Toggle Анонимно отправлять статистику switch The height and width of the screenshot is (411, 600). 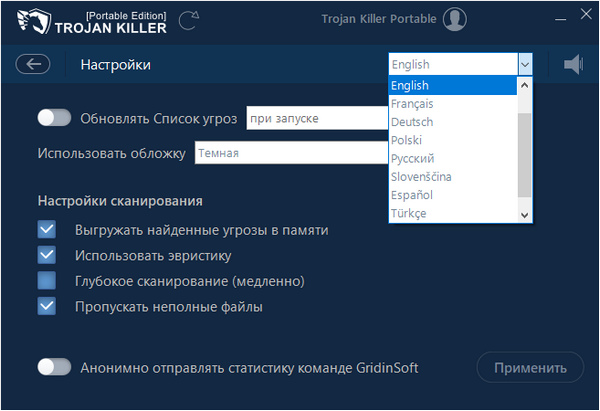pos(54,367)
